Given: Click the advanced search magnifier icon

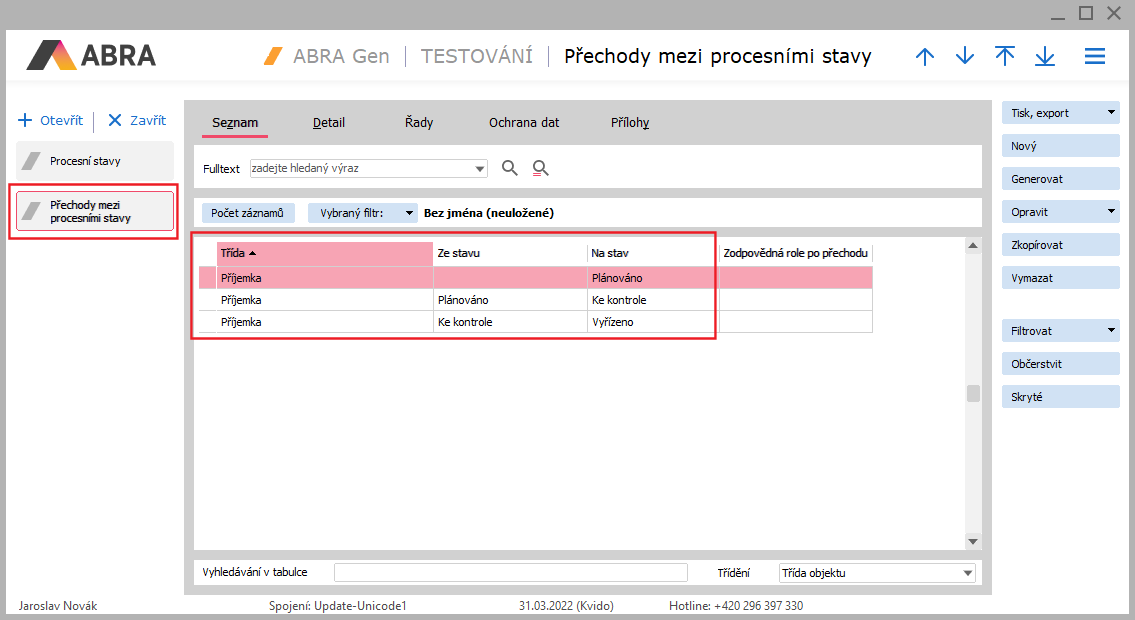Looking at the screenshot, I should coord(541,168).
